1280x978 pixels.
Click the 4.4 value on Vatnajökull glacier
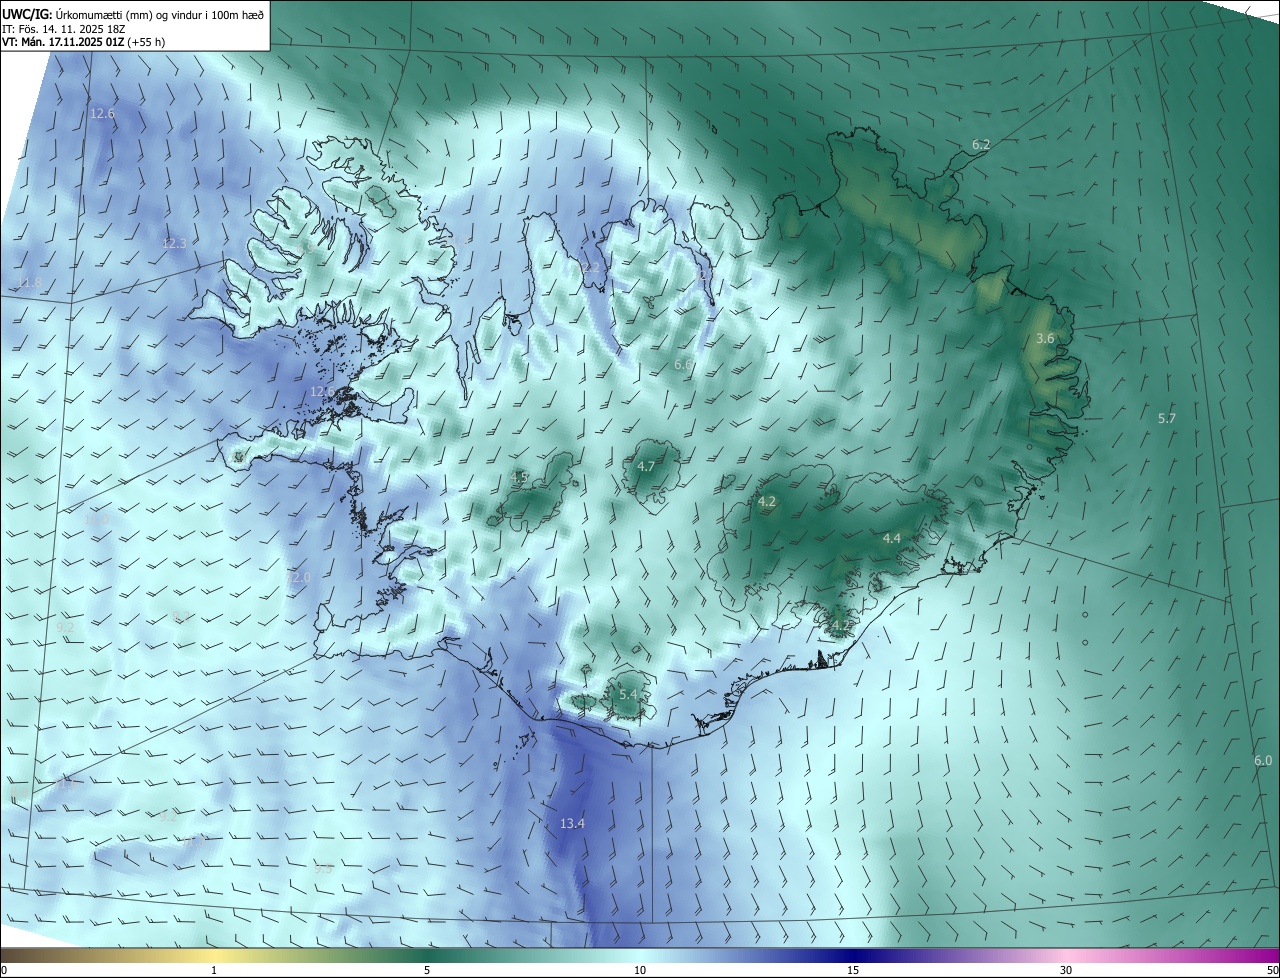point(892,539)
